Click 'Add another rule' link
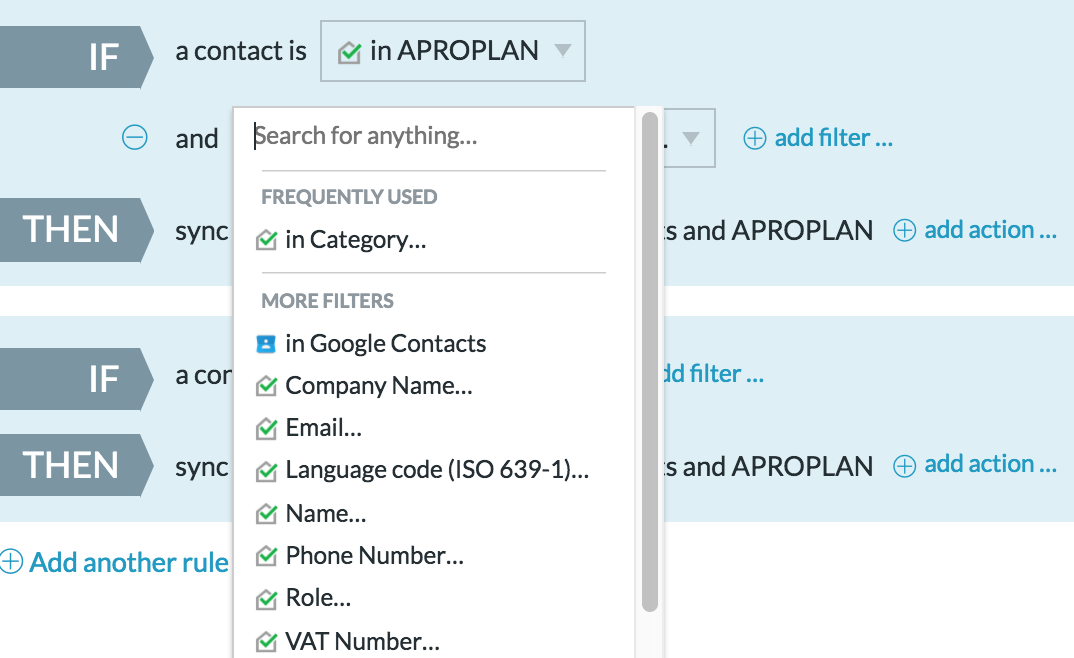Viewport: 1074px width, 658px height. (x=129, y=563)
